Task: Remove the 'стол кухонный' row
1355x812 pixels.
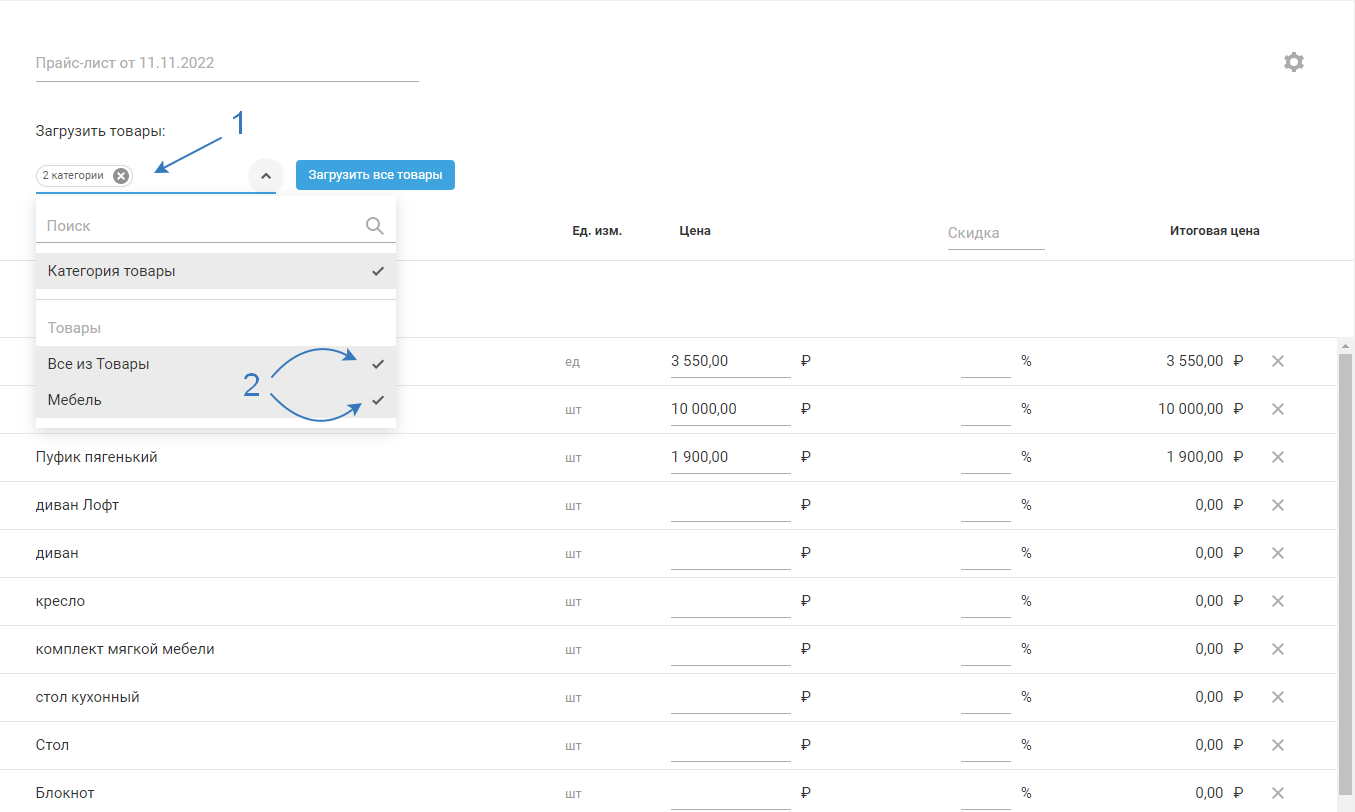Action: [1277, 697]
